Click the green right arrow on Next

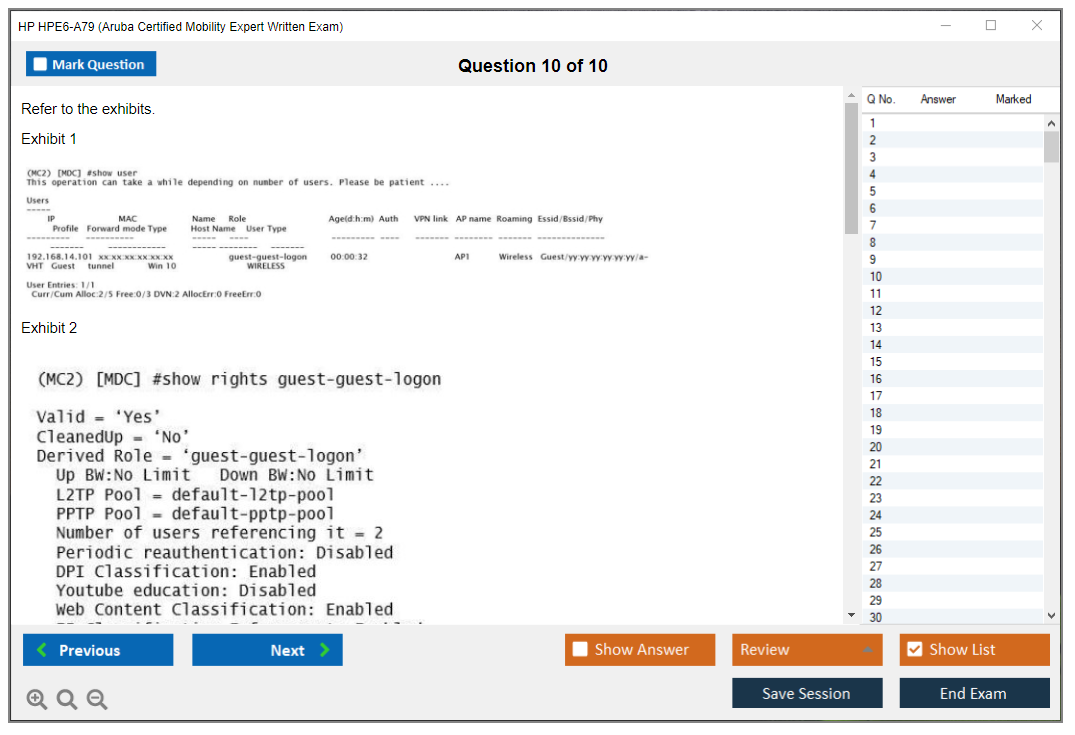point(324,650)
